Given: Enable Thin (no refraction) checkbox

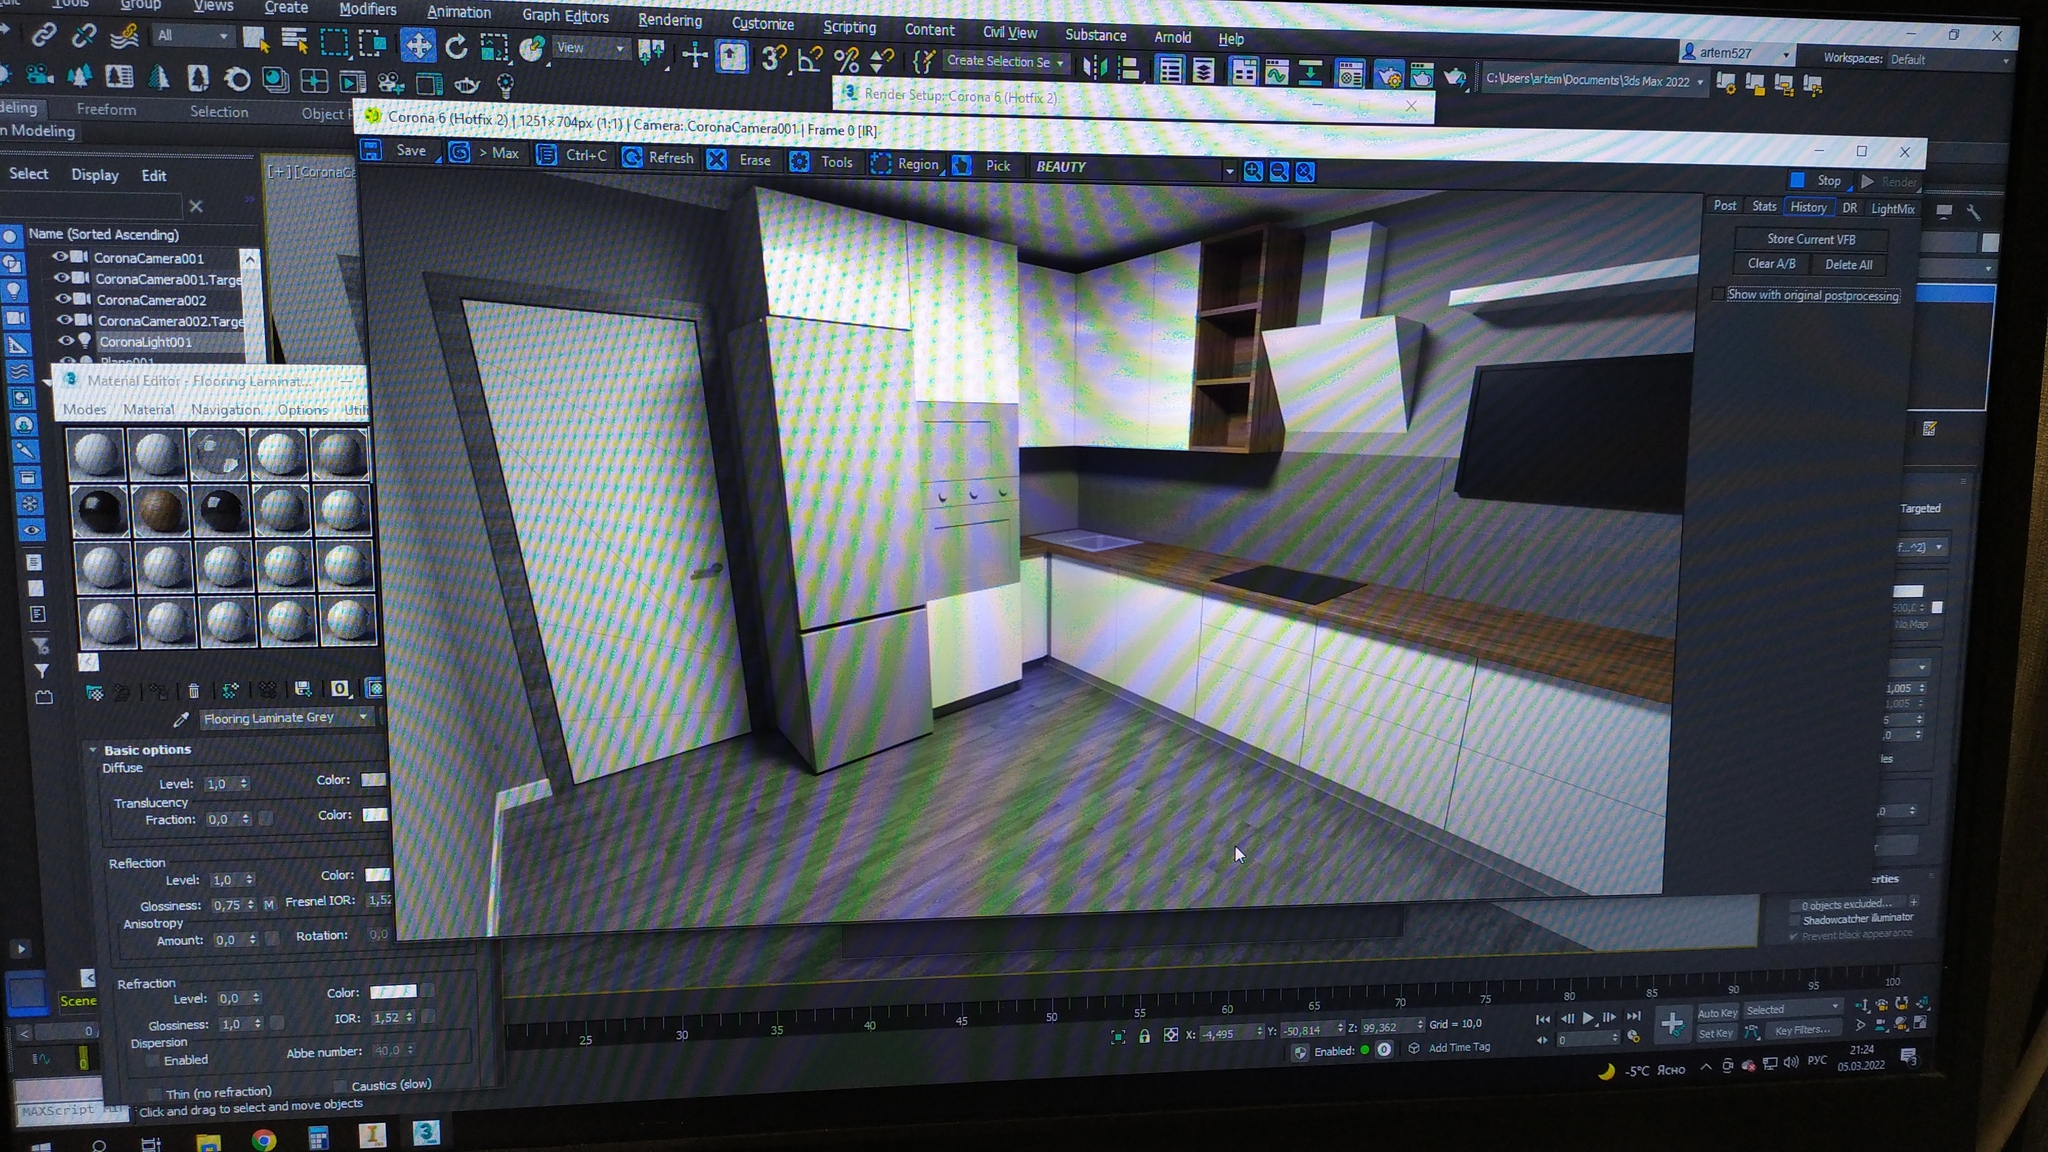Looking at the screenshot, I should (x=153, y=1093).
